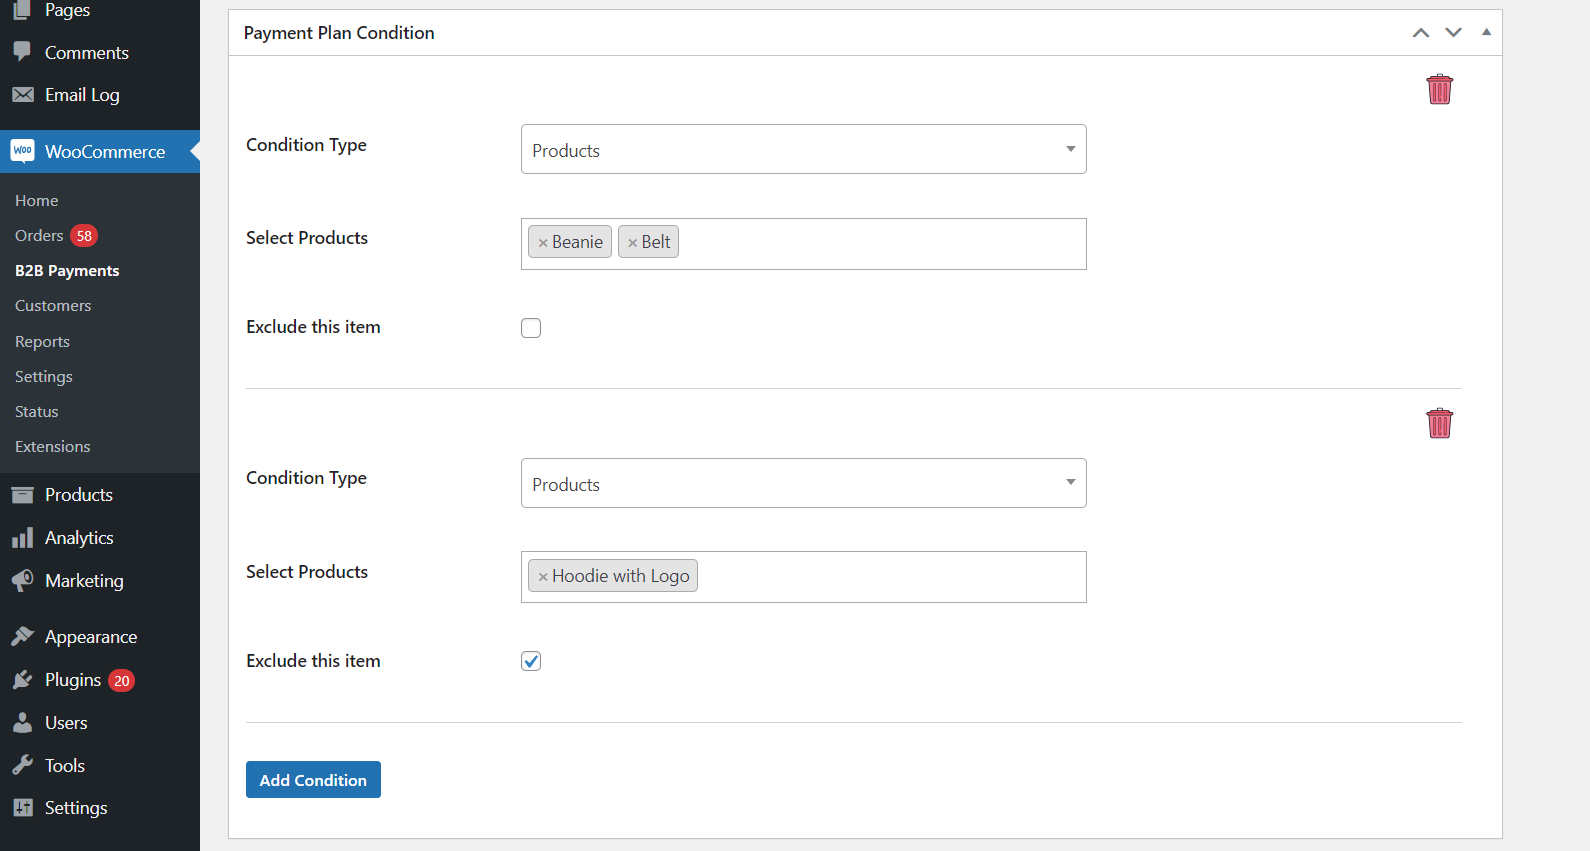The height and width of the screenshot is (851, 1590).
Task: Click the Email Log envelope icon
Action: click(x=23, y=94)
